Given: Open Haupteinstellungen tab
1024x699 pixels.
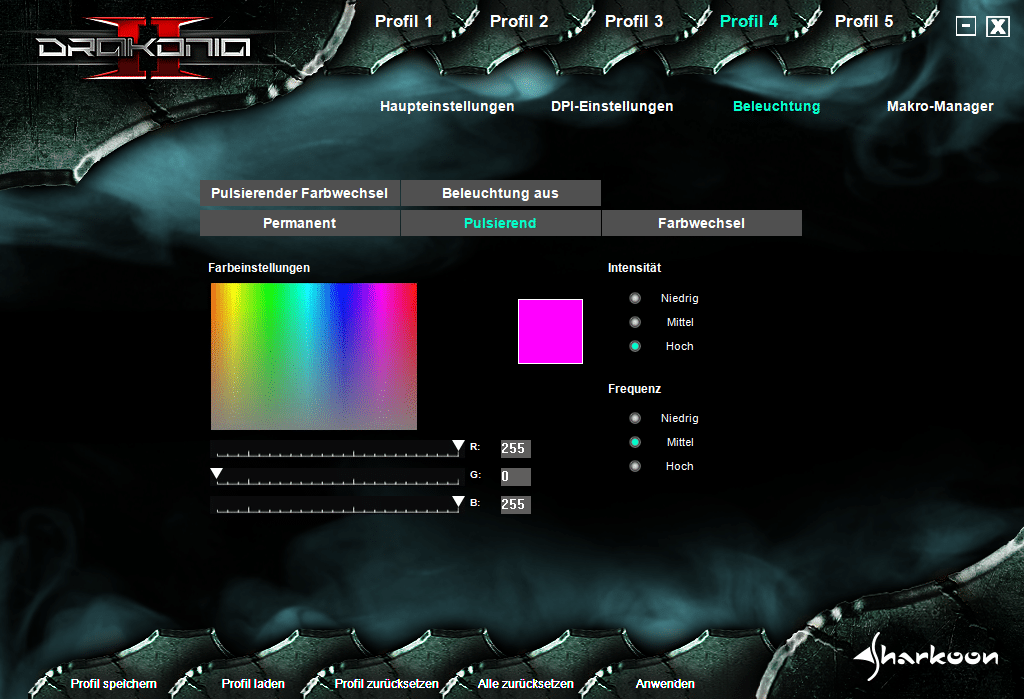Looking at the screenshot, I should (447, 106).
